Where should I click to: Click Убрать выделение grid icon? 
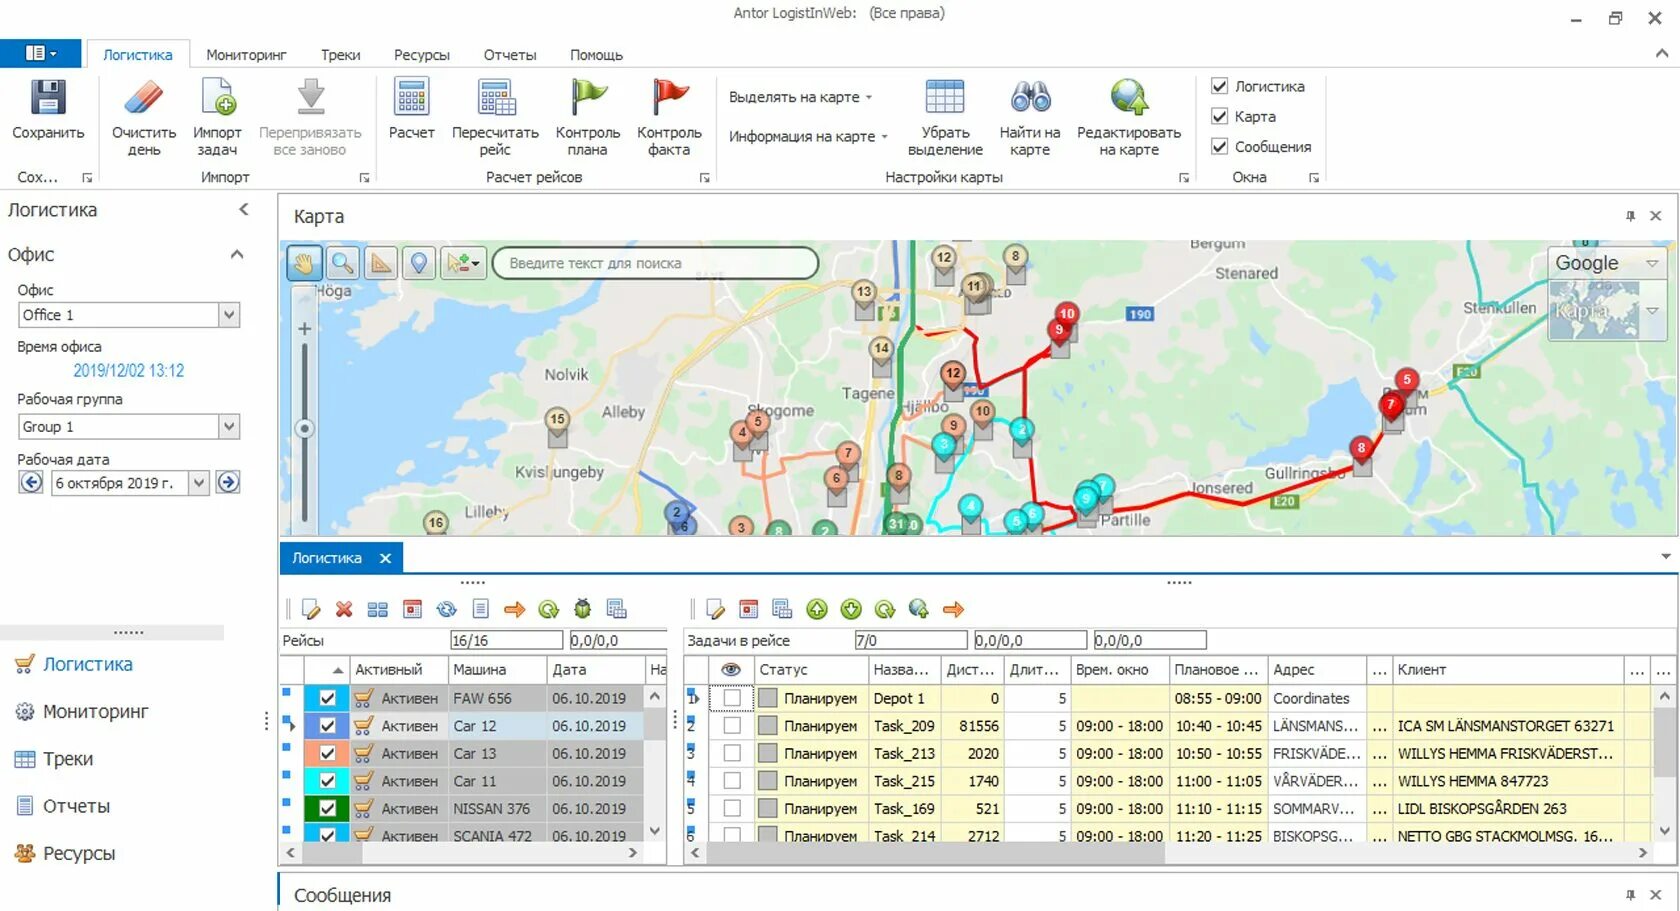coord(945,97)
